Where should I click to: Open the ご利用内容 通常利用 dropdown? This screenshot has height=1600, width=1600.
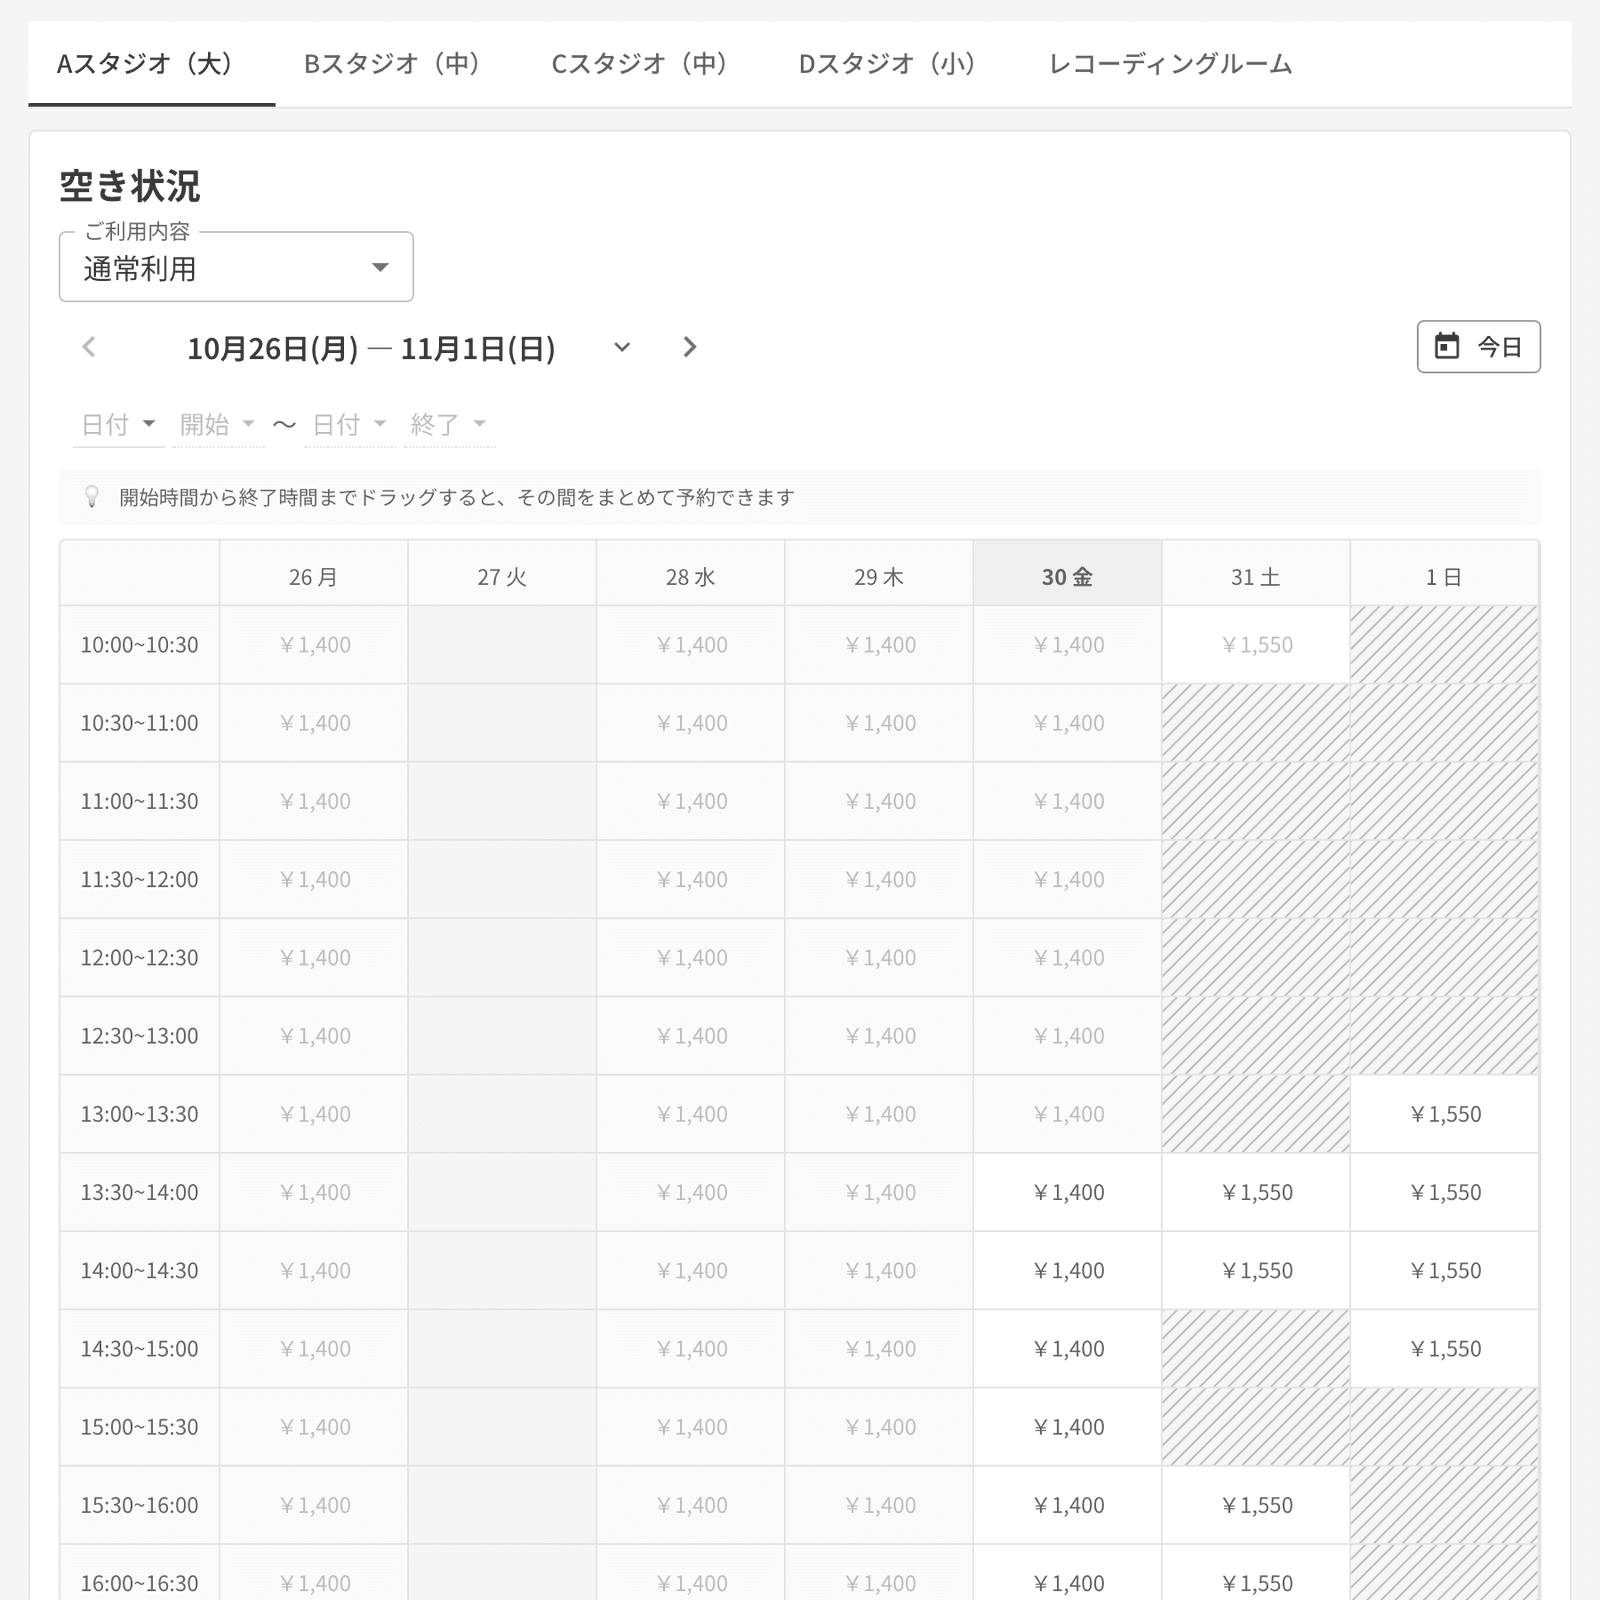pos(236,267)
